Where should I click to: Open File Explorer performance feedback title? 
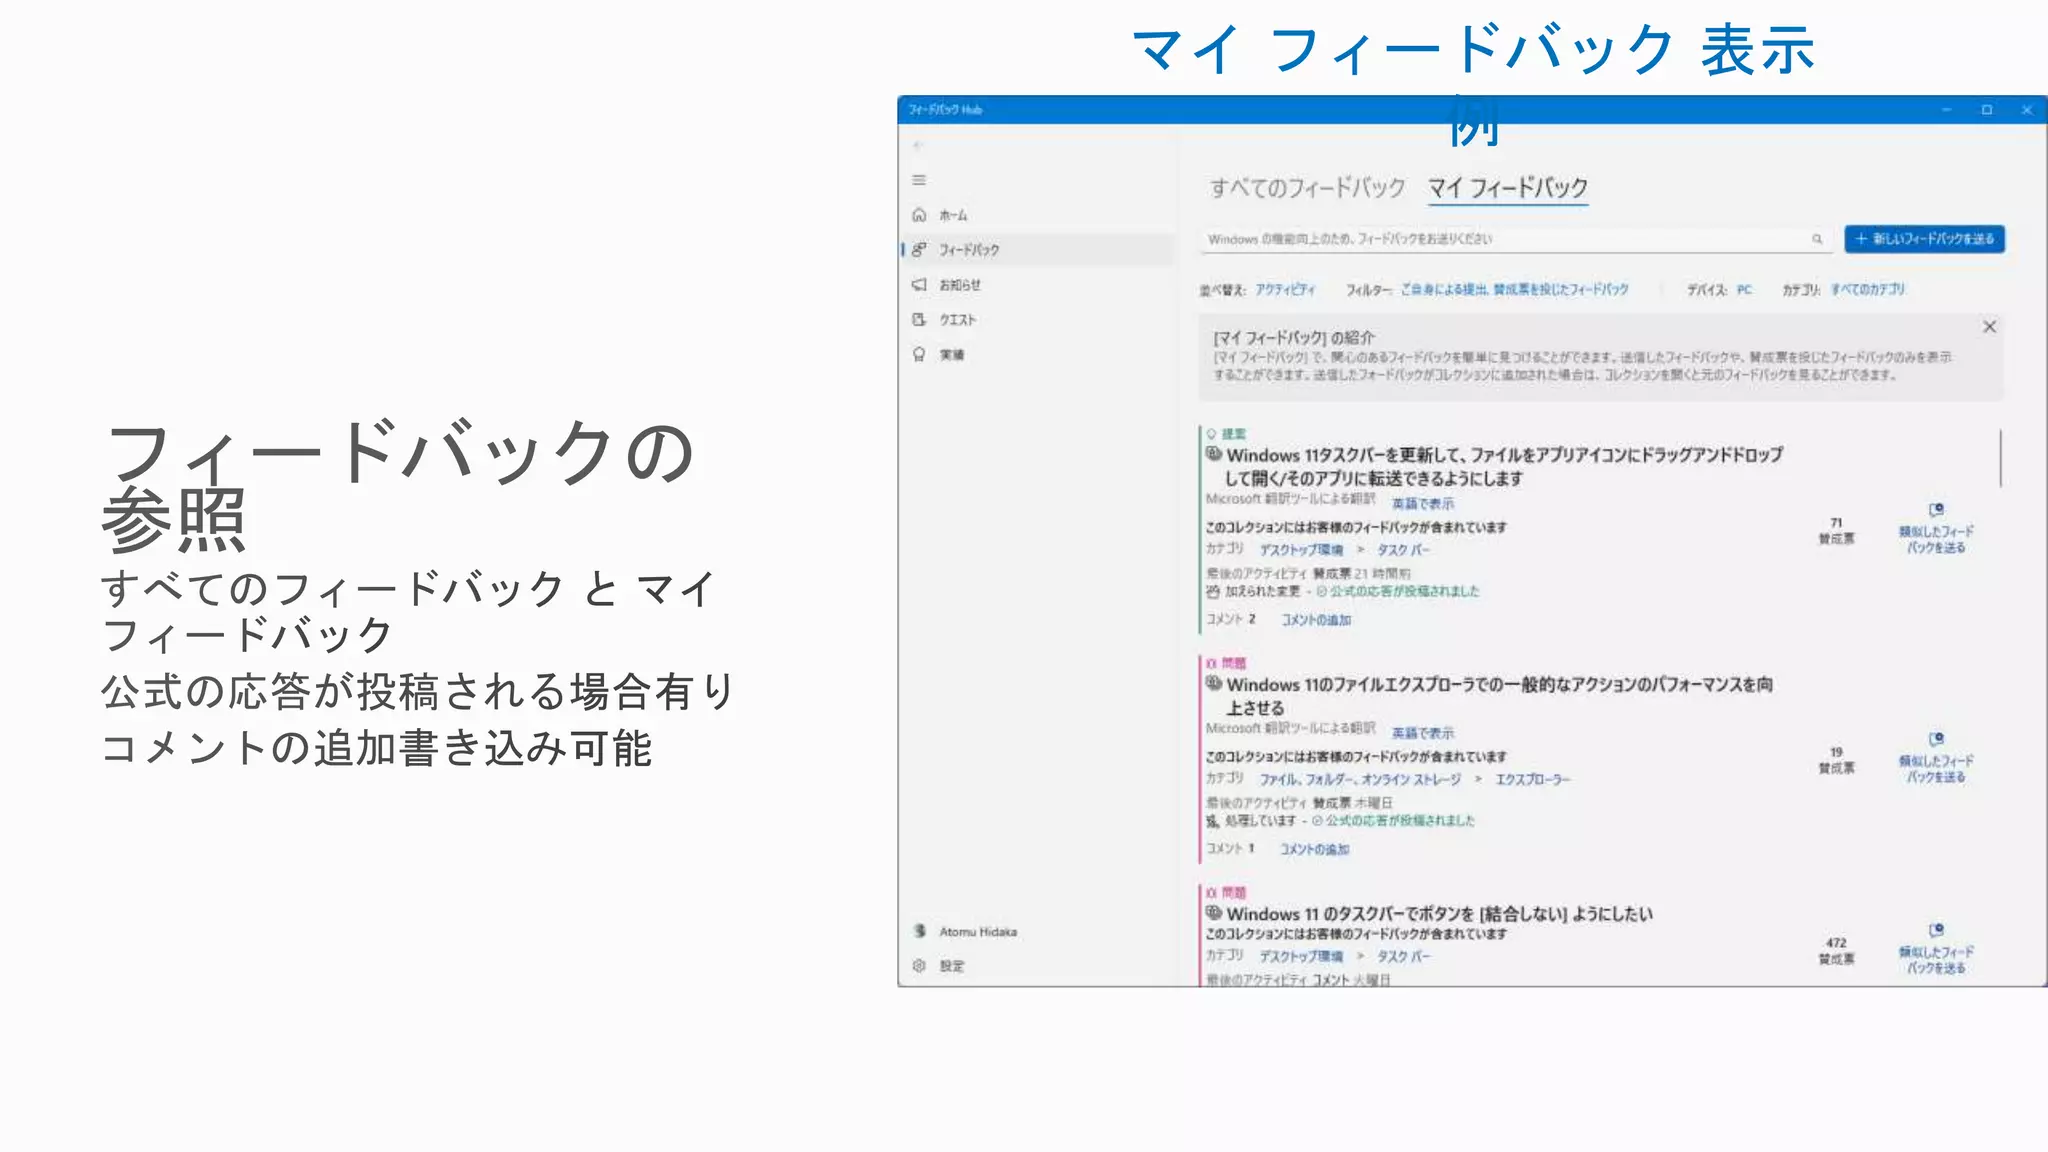point(1499,696)
